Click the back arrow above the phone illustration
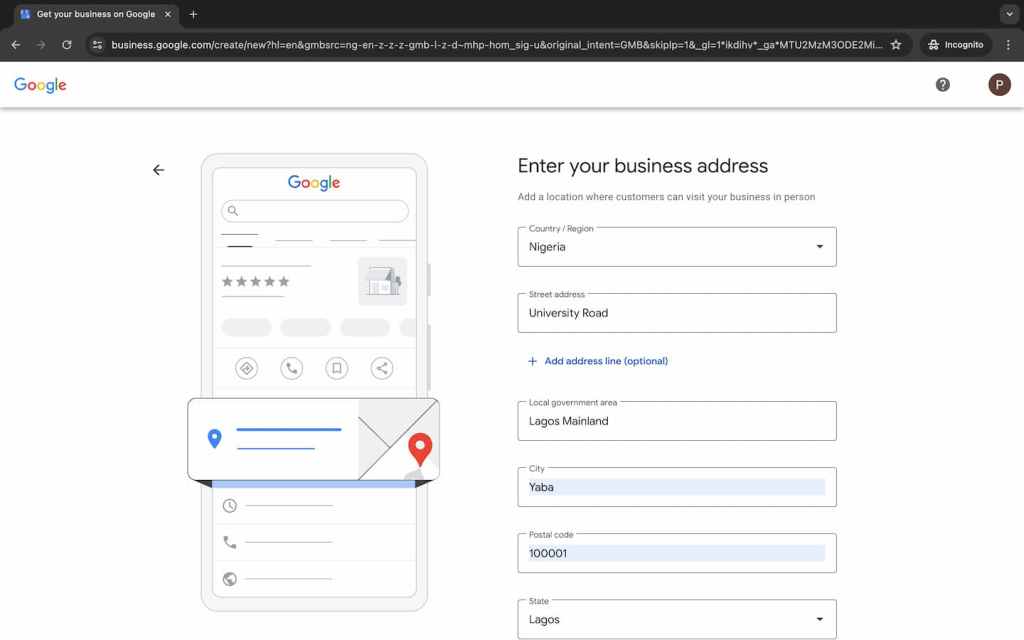Viewport: 1024px width, 640px height. (159, 170)
